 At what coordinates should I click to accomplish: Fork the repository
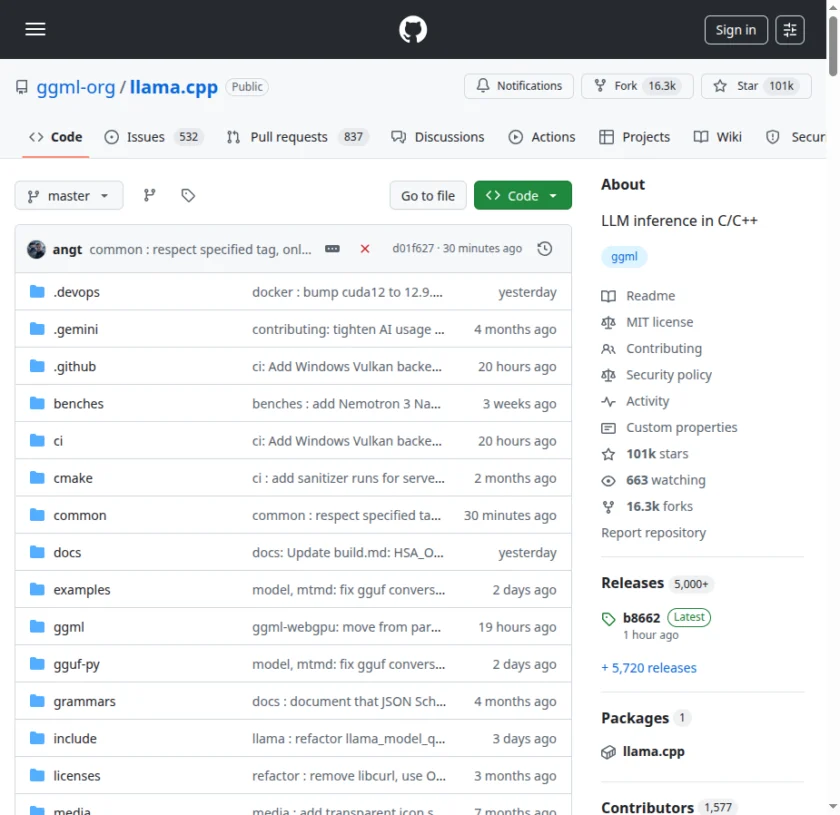click(x=636, y=86)
